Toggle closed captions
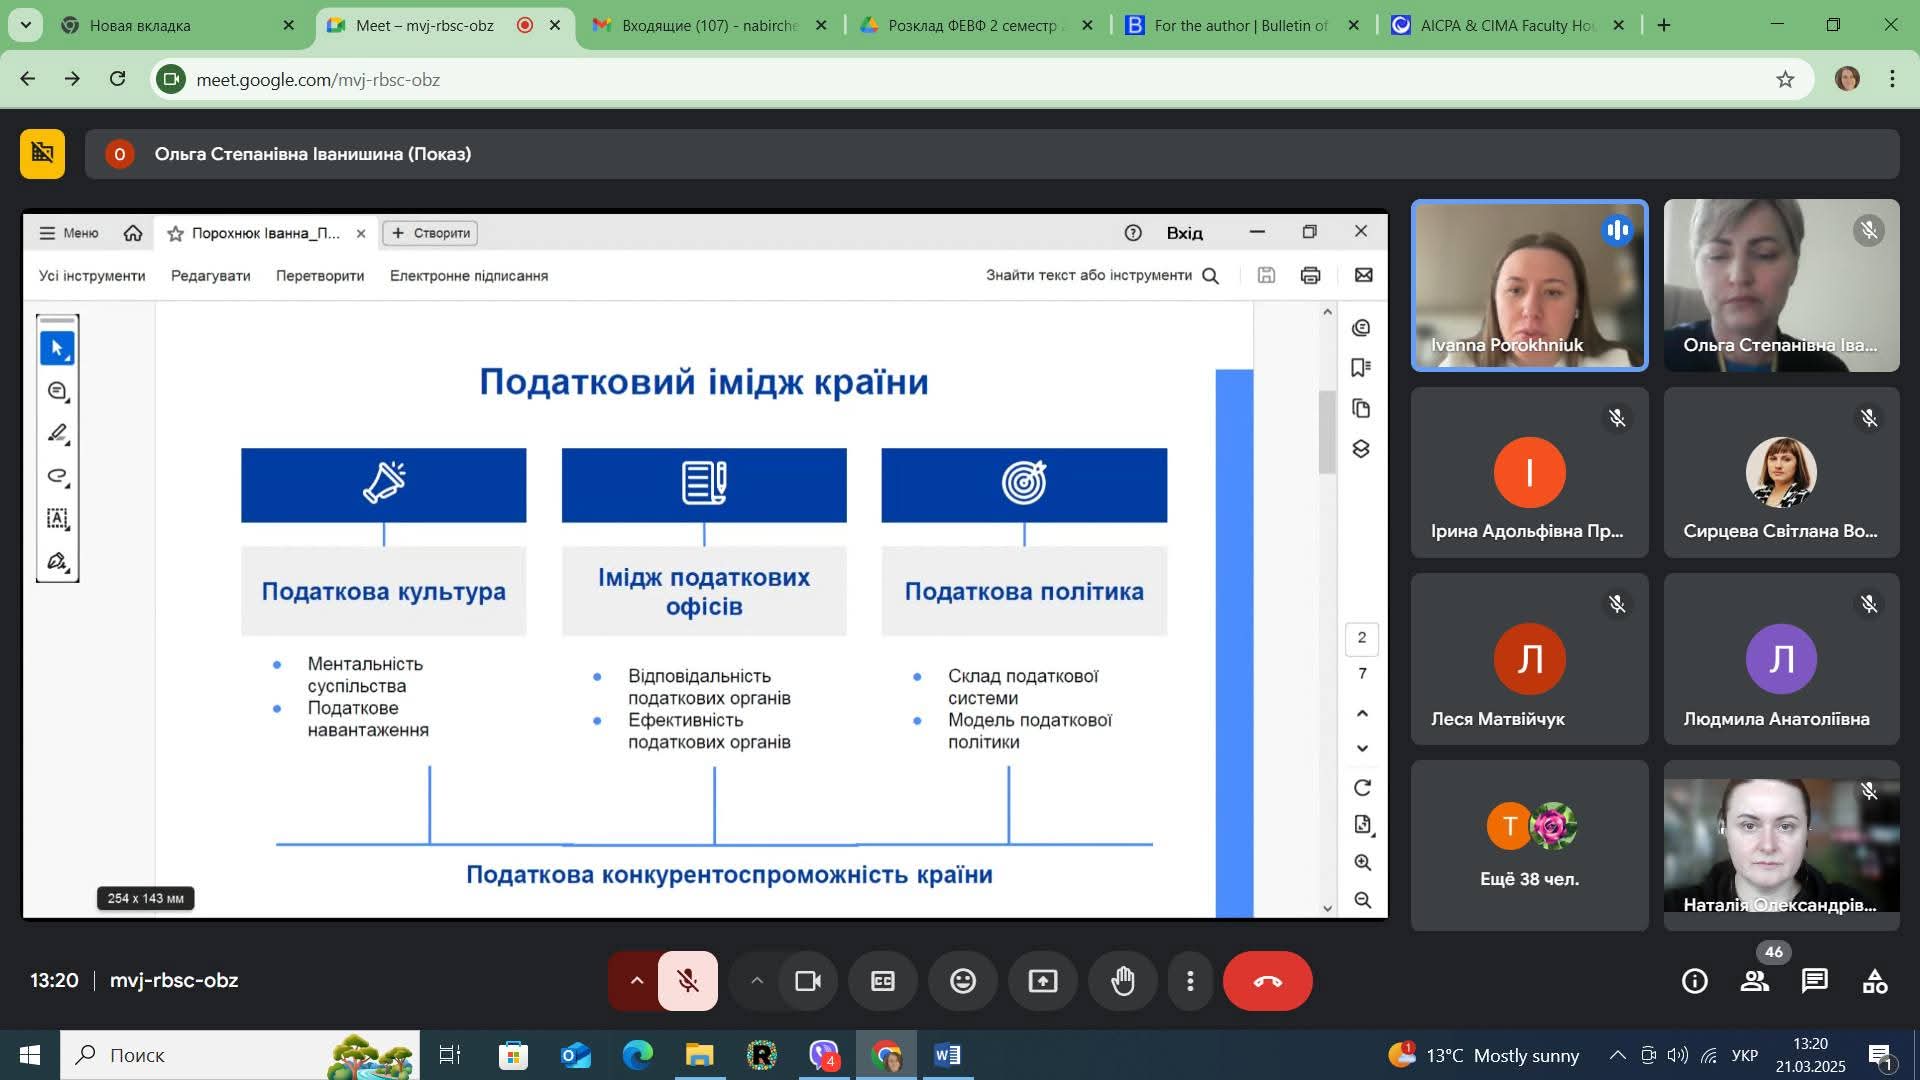The width and height of the screenshot is (1920, 1080). pyautogui.click(x=882, y=981)
